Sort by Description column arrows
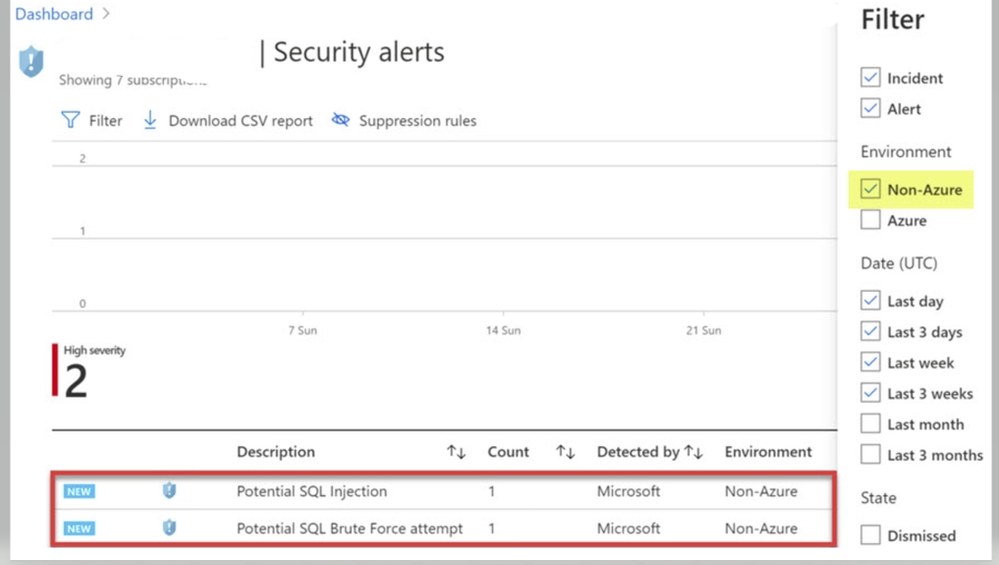The width and height of the screenshot is (999, 565). [x=456, y=452]
